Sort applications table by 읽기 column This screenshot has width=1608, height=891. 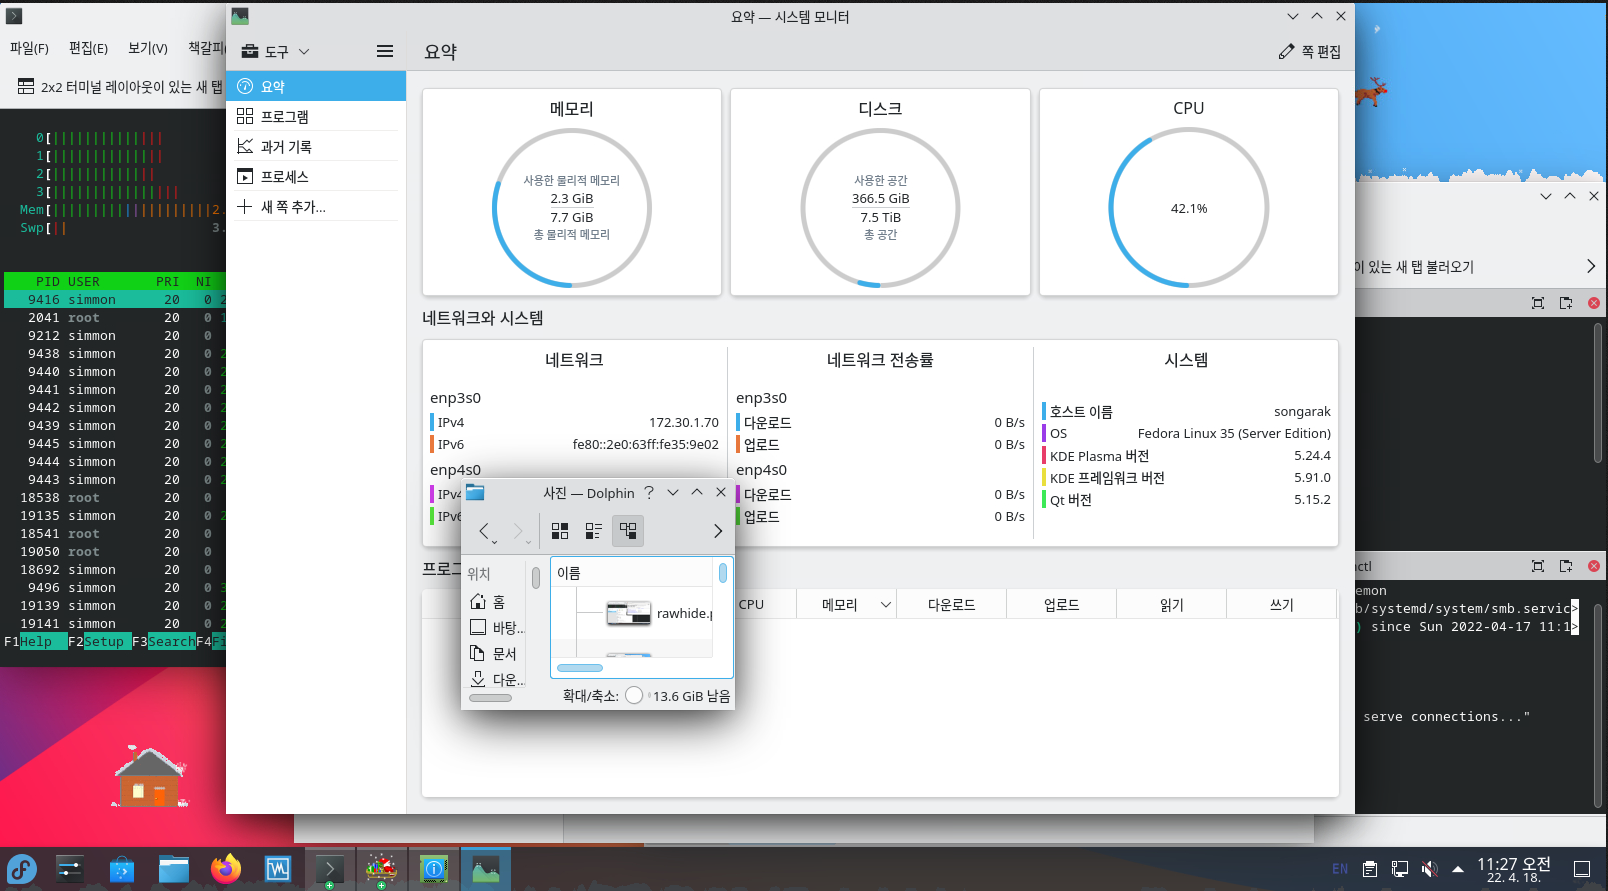pos(1171,604)
